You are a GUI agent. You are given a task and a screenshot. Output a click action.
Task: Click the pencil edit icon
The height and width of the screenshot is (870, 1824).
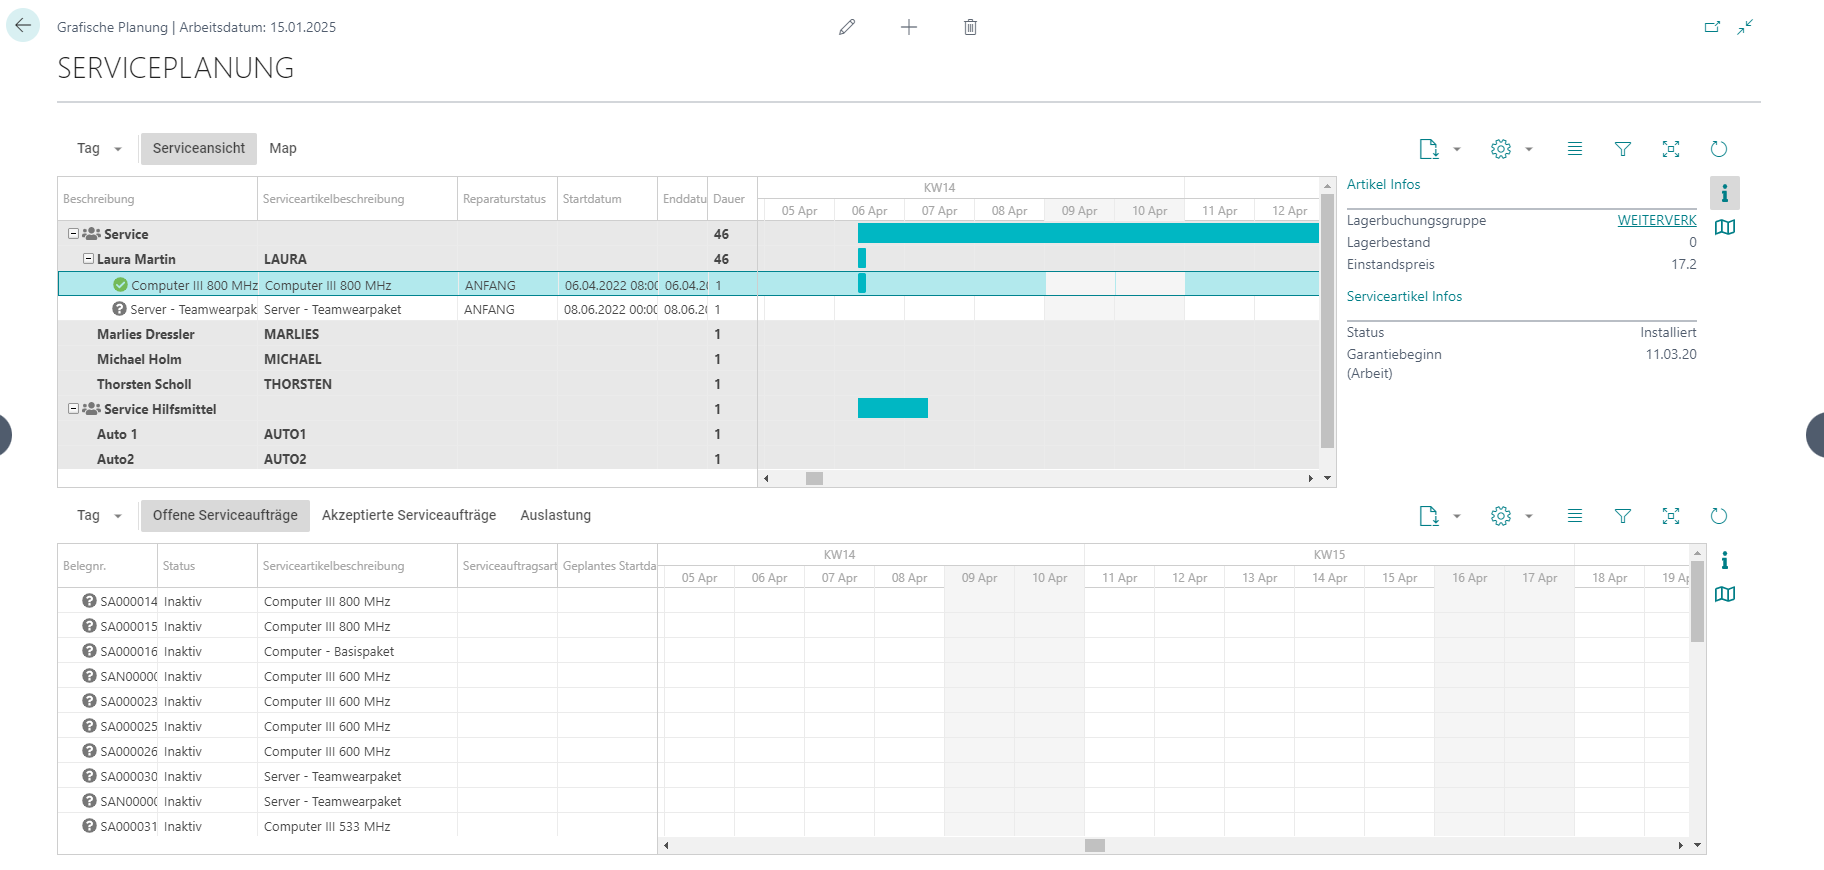click(847, 27)
